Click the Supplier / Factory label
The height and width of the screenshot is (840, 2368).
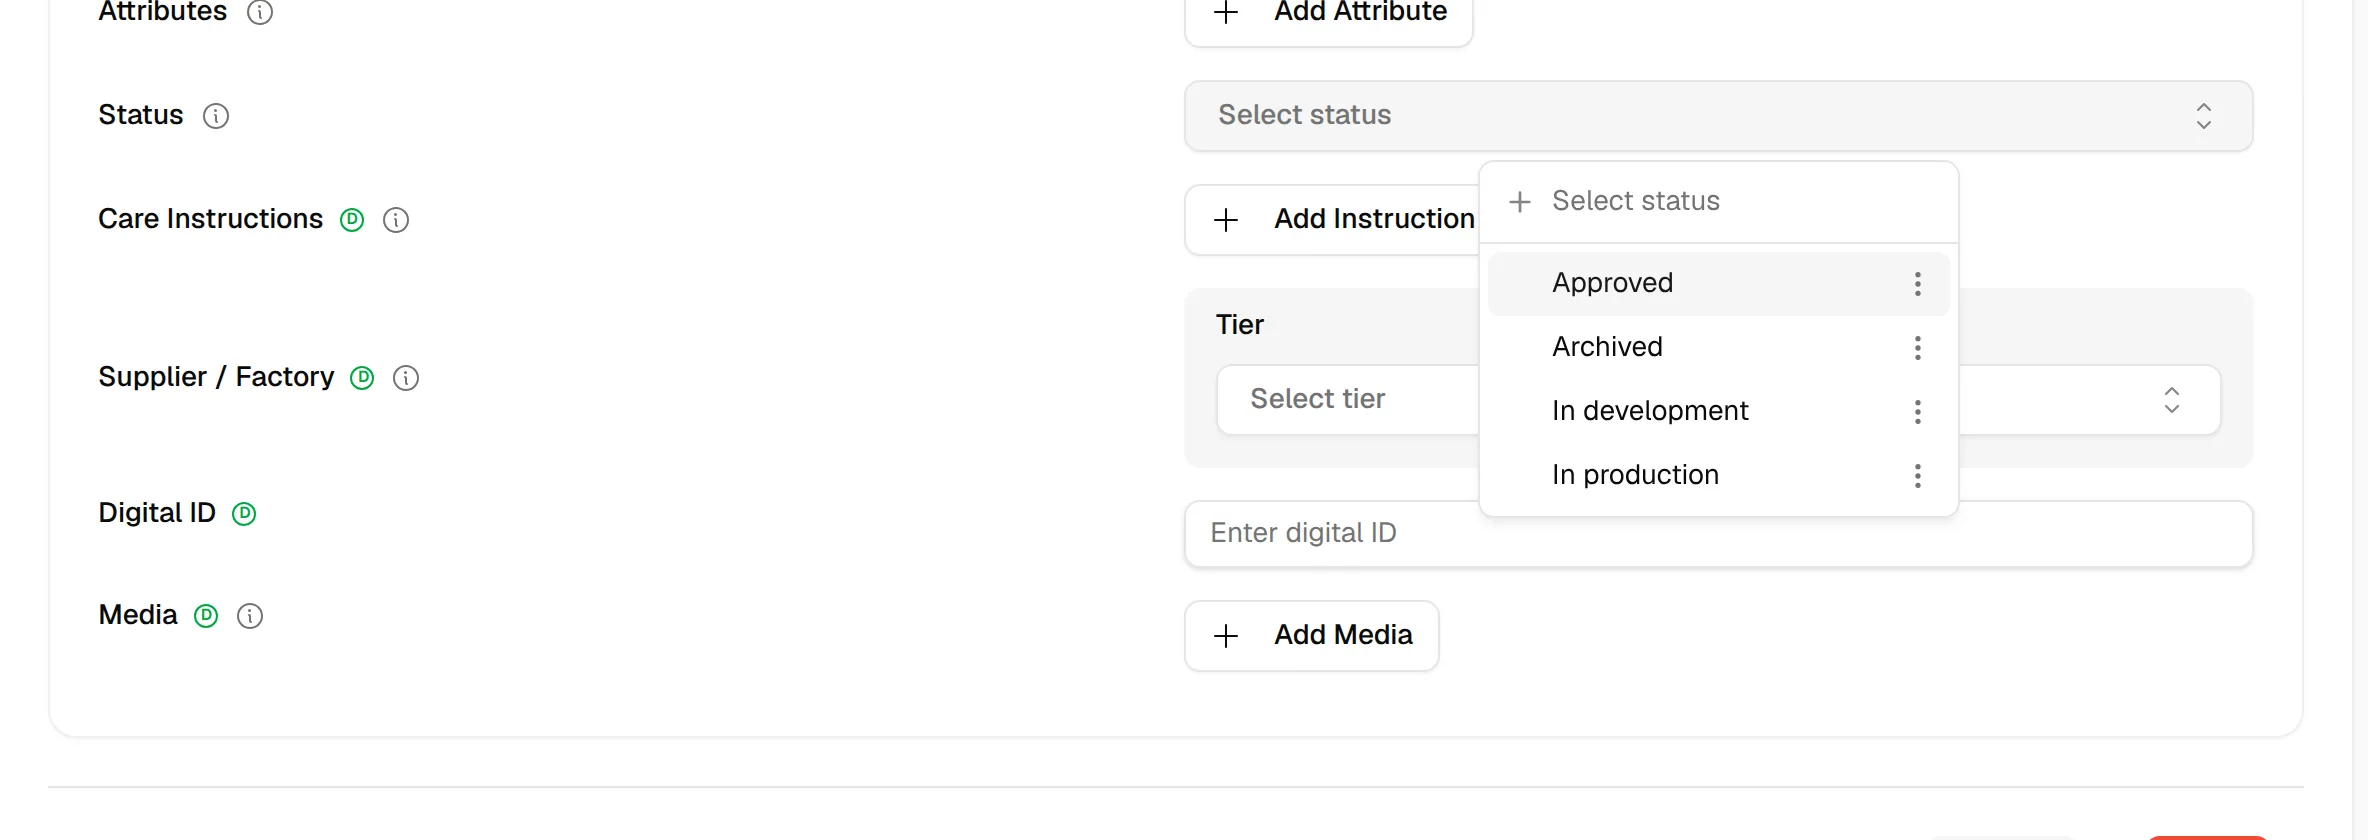pos(216,377)
